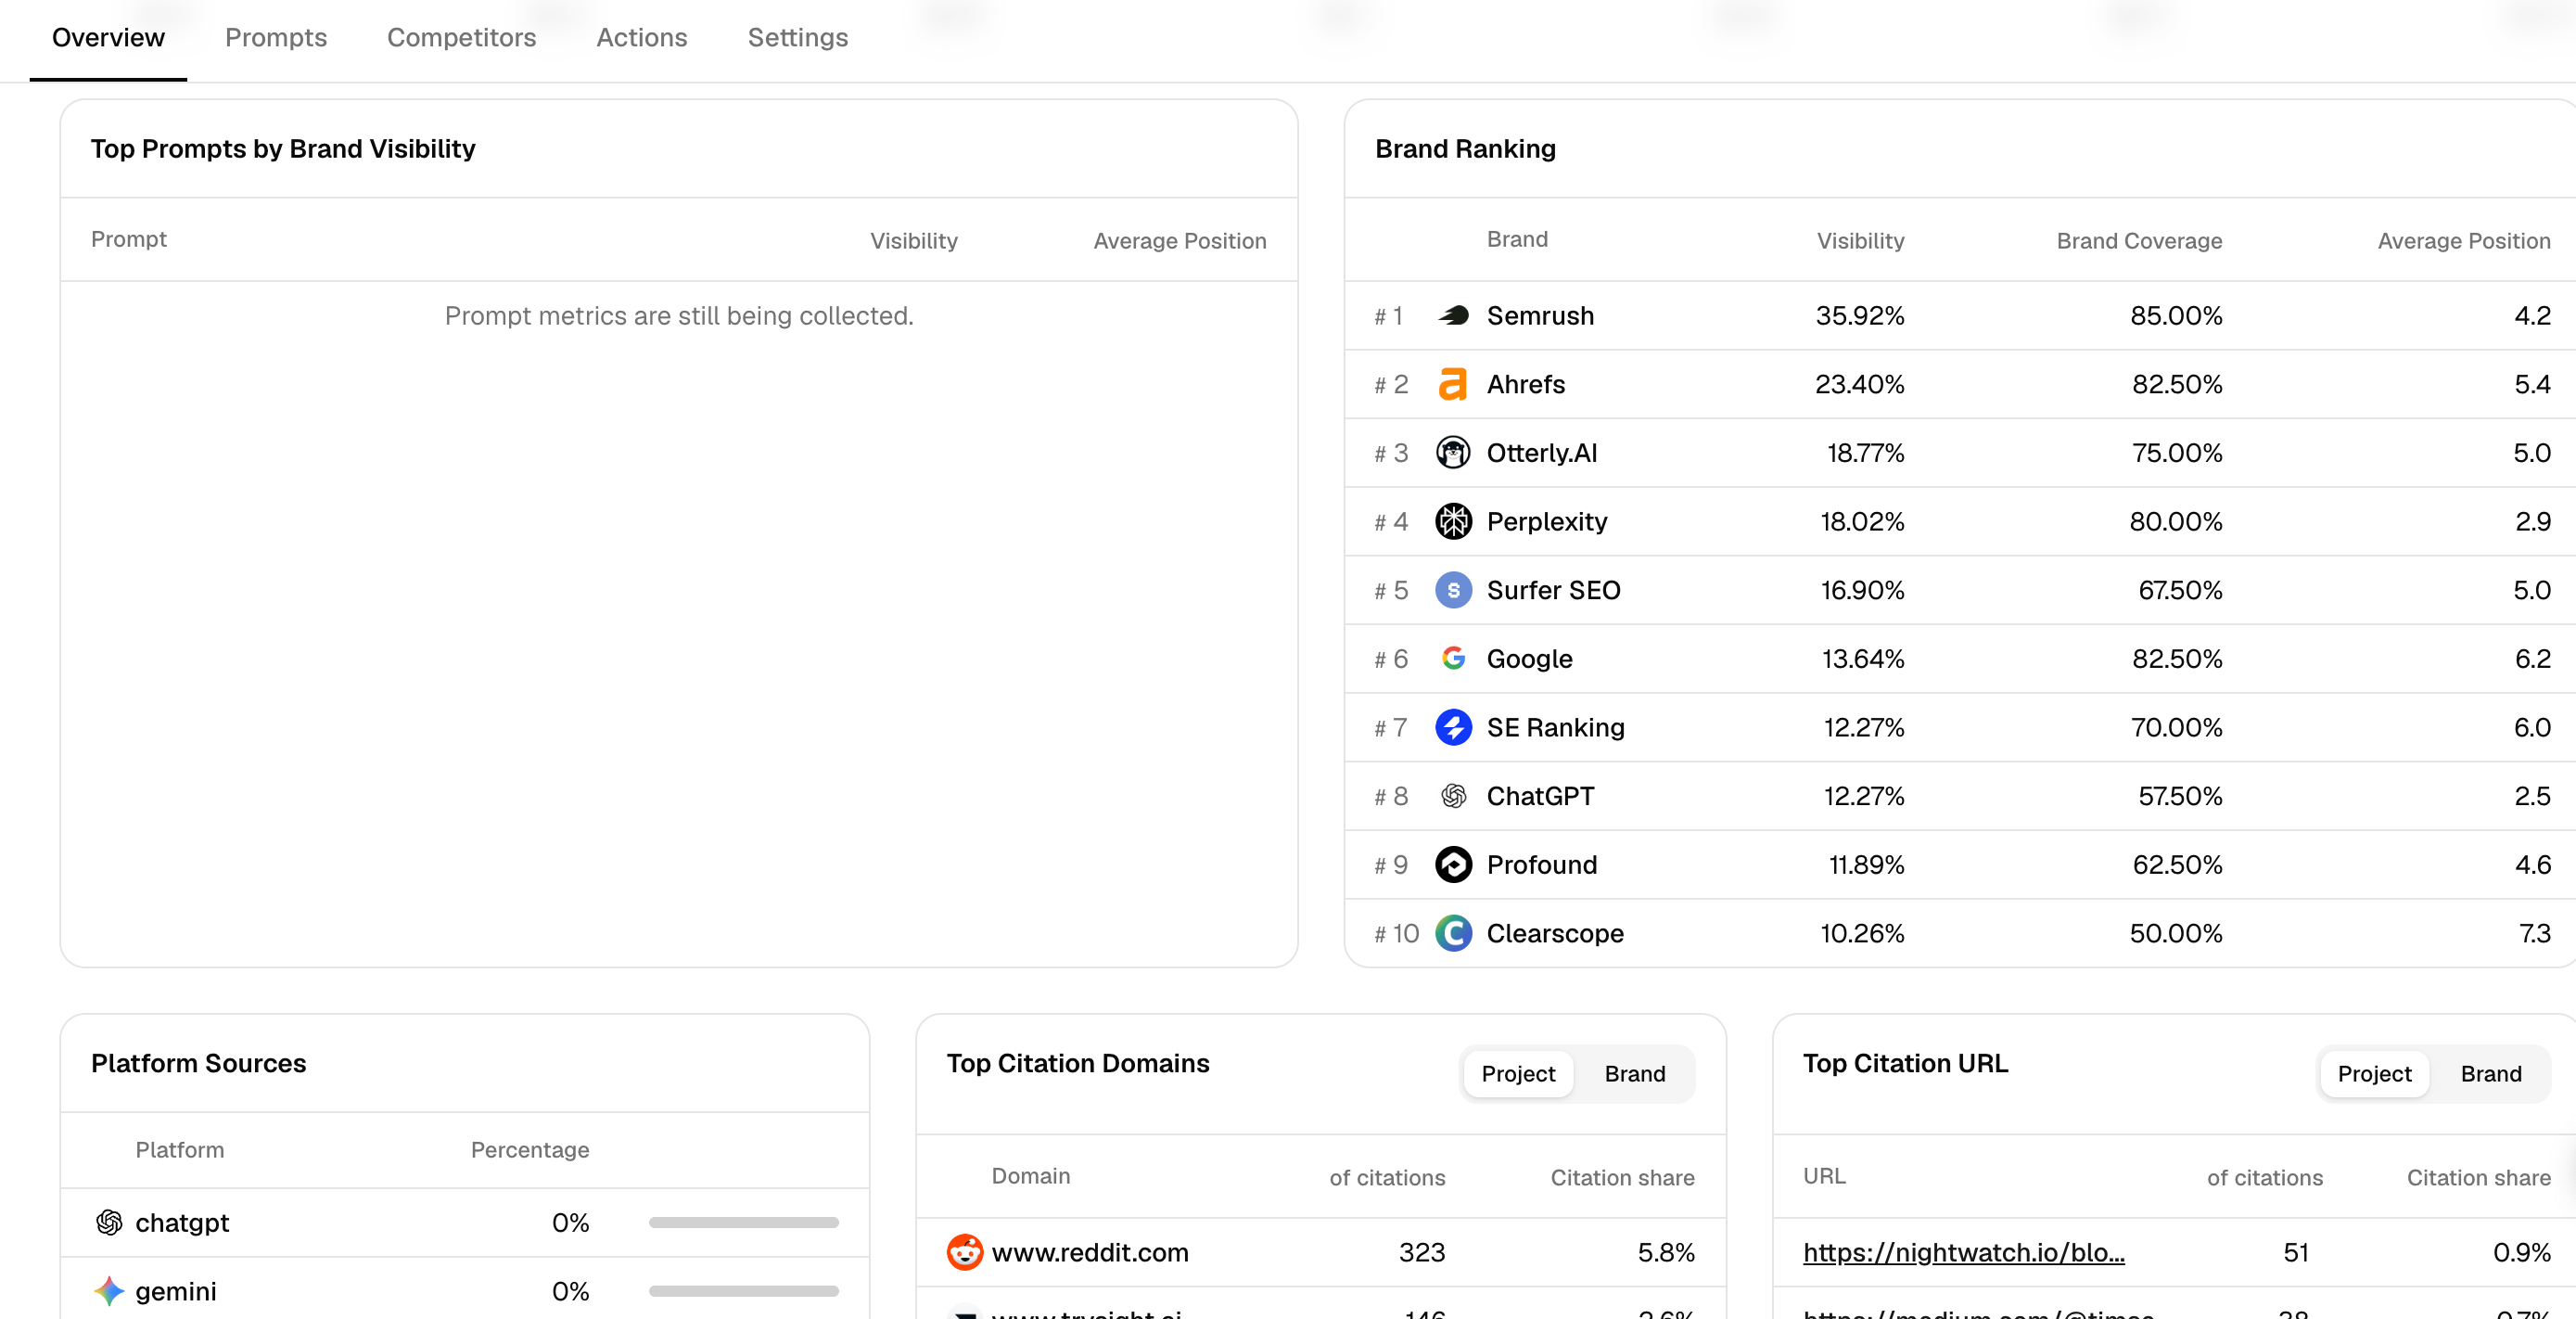The width and height of the screenshot is (2576, 1319).
Task: Click the Perplexity logo icon
Action: click(1453, 521)
